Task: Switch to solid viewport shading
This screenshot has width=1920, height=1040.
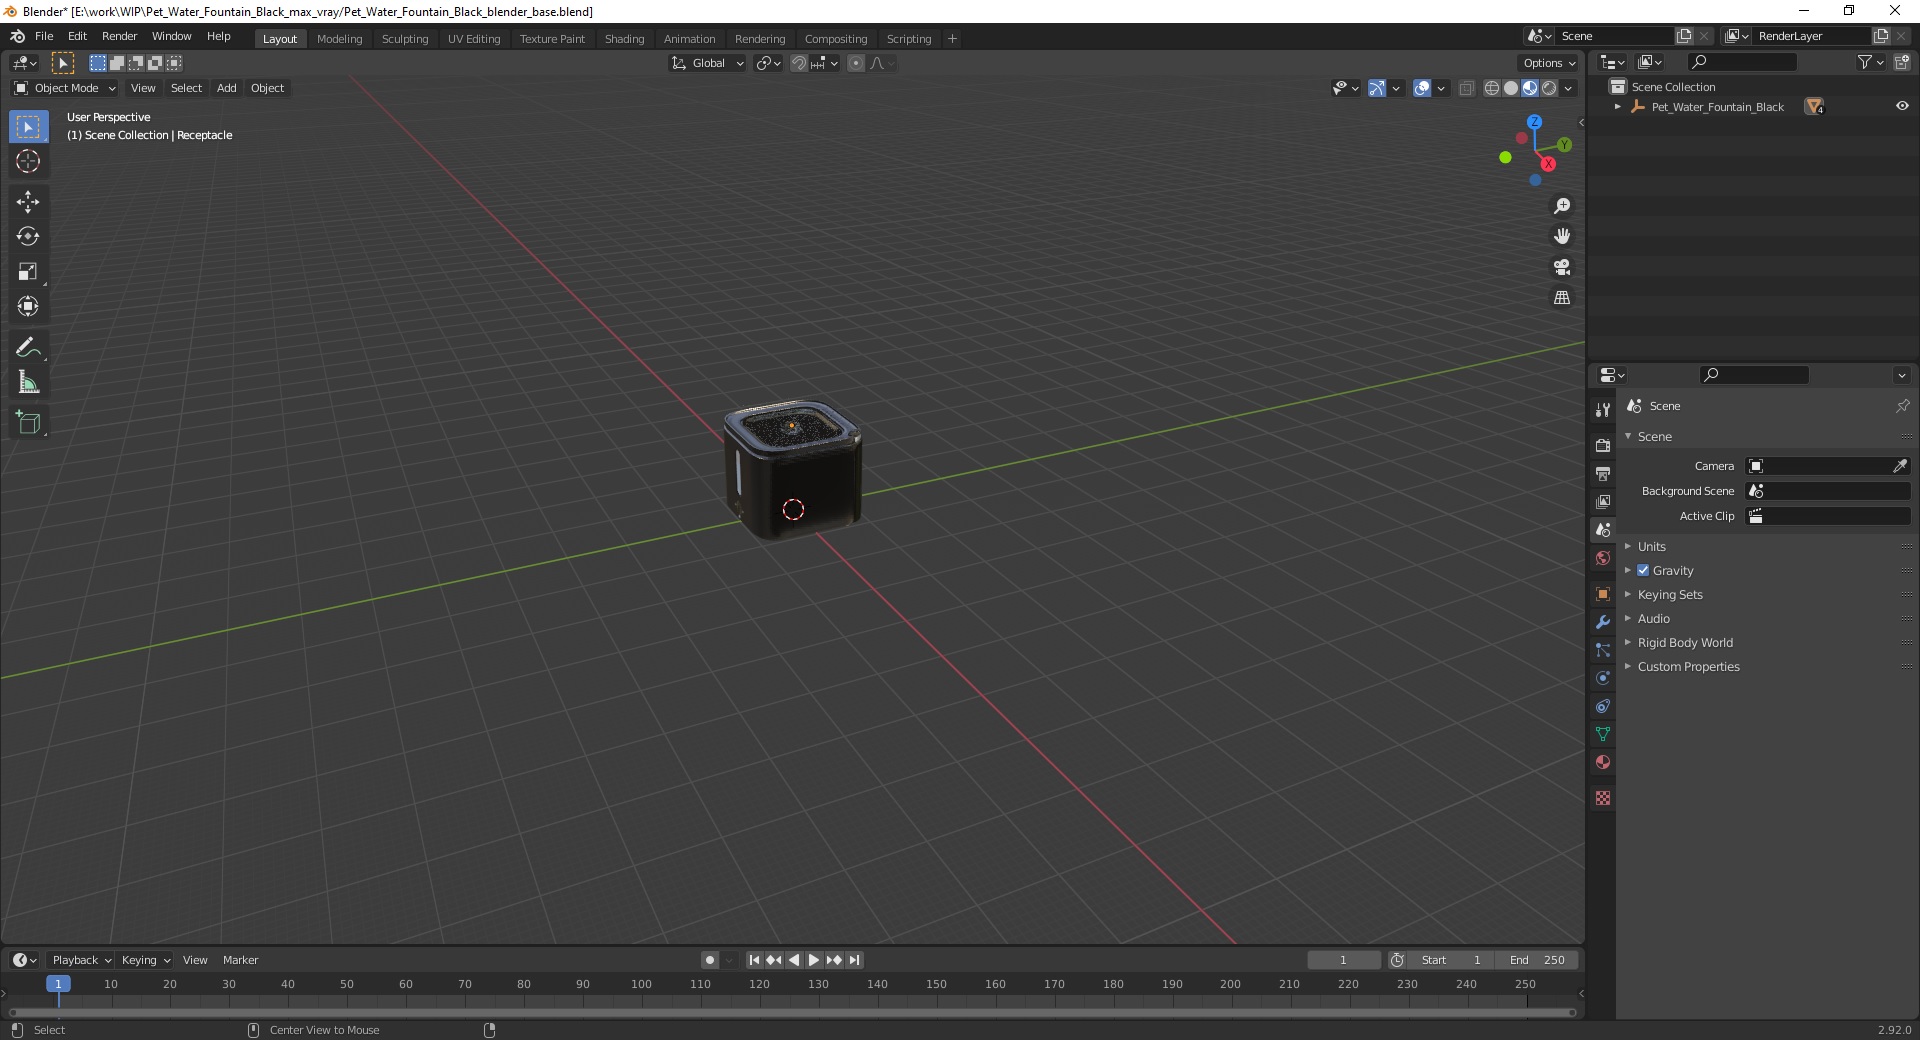Action: click(x=1511, y=88)
